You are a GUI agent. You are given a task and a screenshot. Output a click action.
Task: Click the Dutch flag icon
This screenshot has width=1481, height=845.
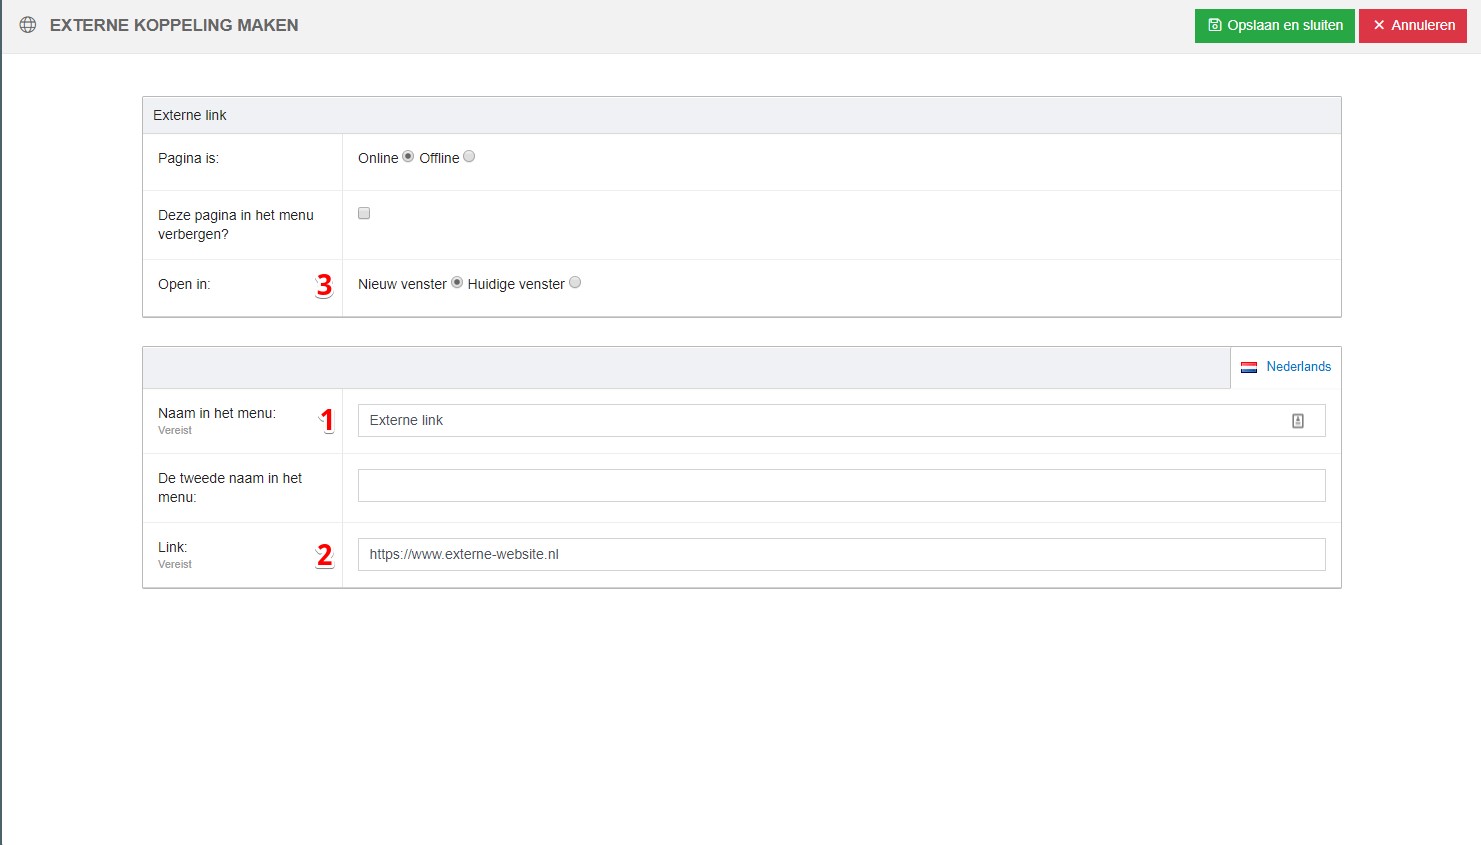coord(1249,367)
